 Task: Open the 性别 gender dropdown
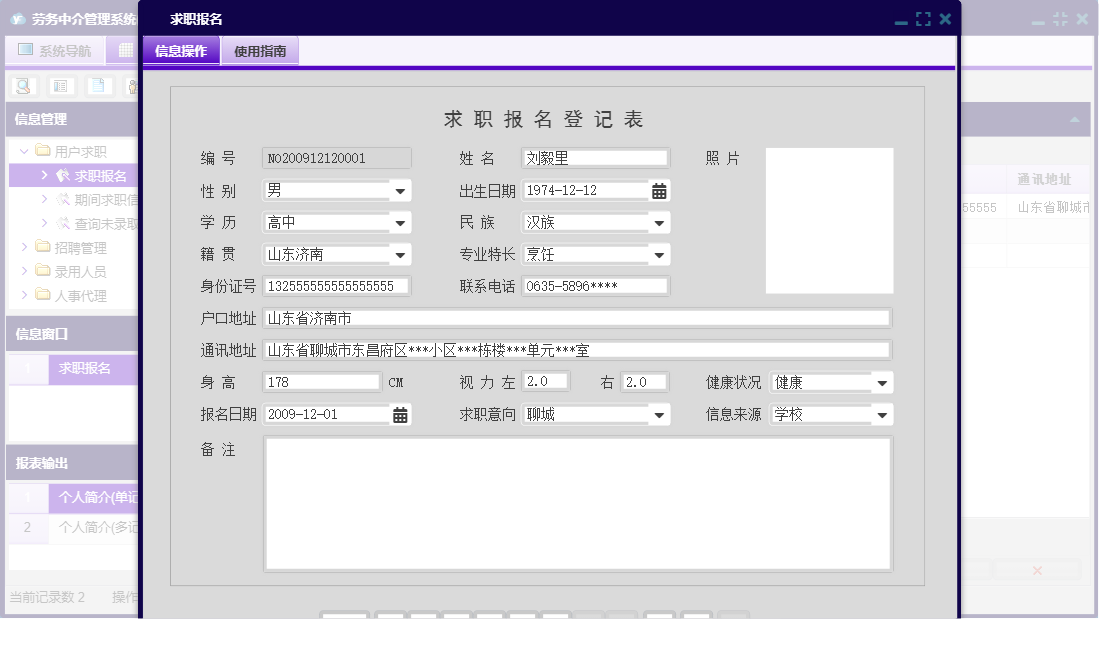pyautogui.click(x=401, y=190)
